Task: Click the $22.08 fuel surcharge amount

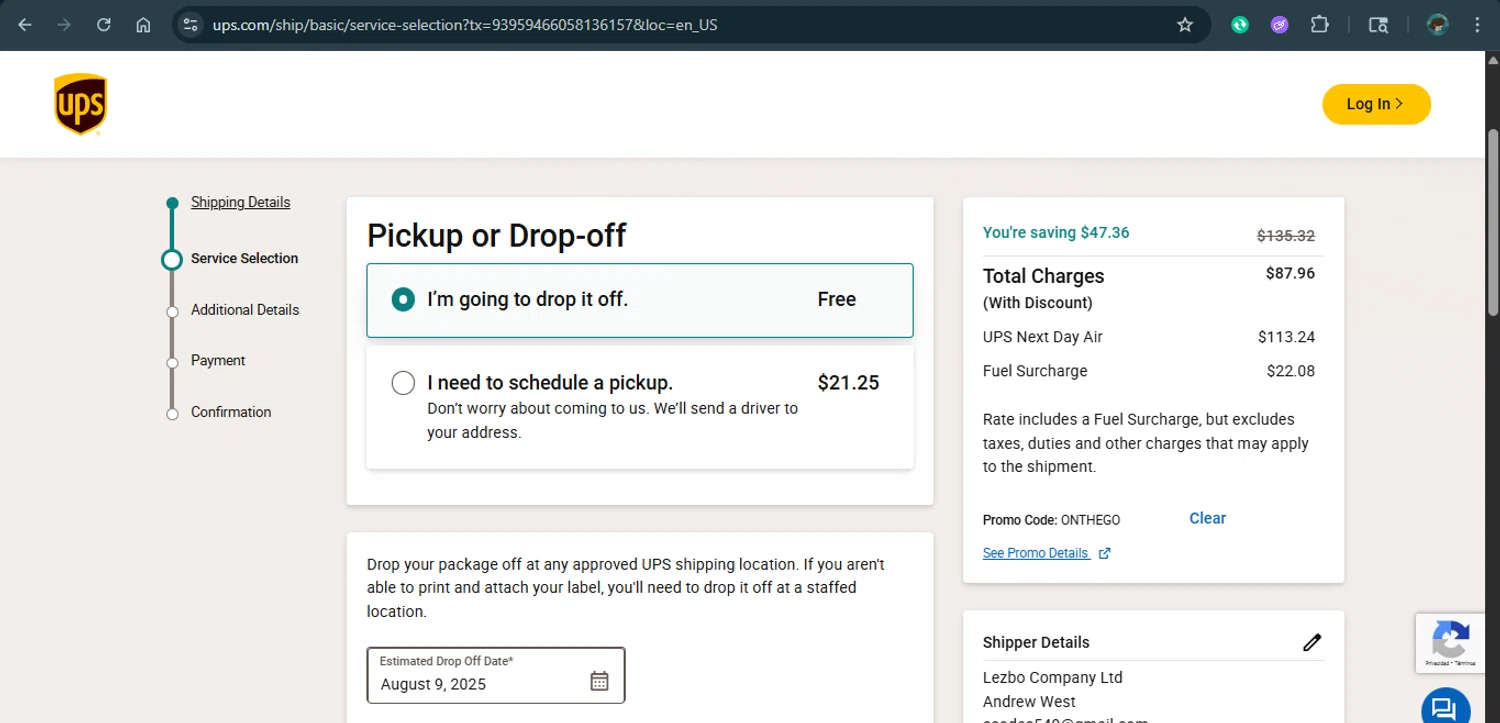Action: (1291, 371)
